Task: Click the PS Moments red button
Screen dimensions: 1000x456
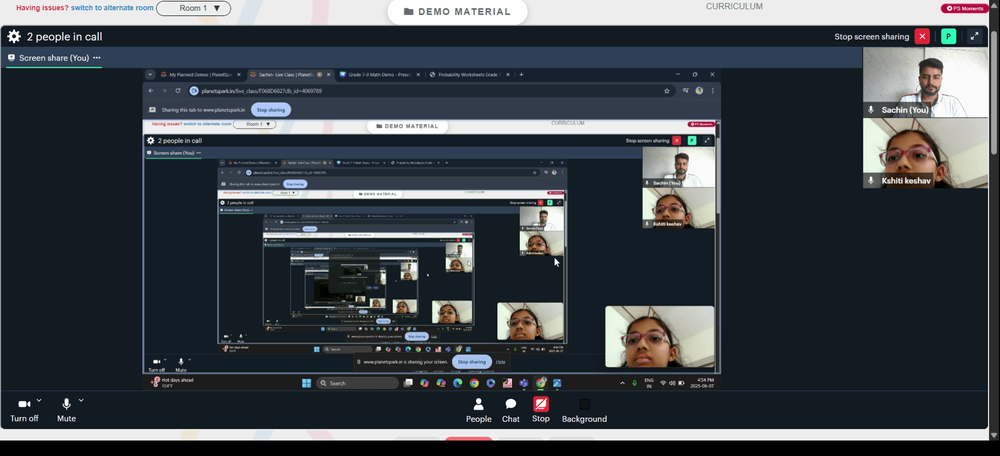Action: pos(965,8)
